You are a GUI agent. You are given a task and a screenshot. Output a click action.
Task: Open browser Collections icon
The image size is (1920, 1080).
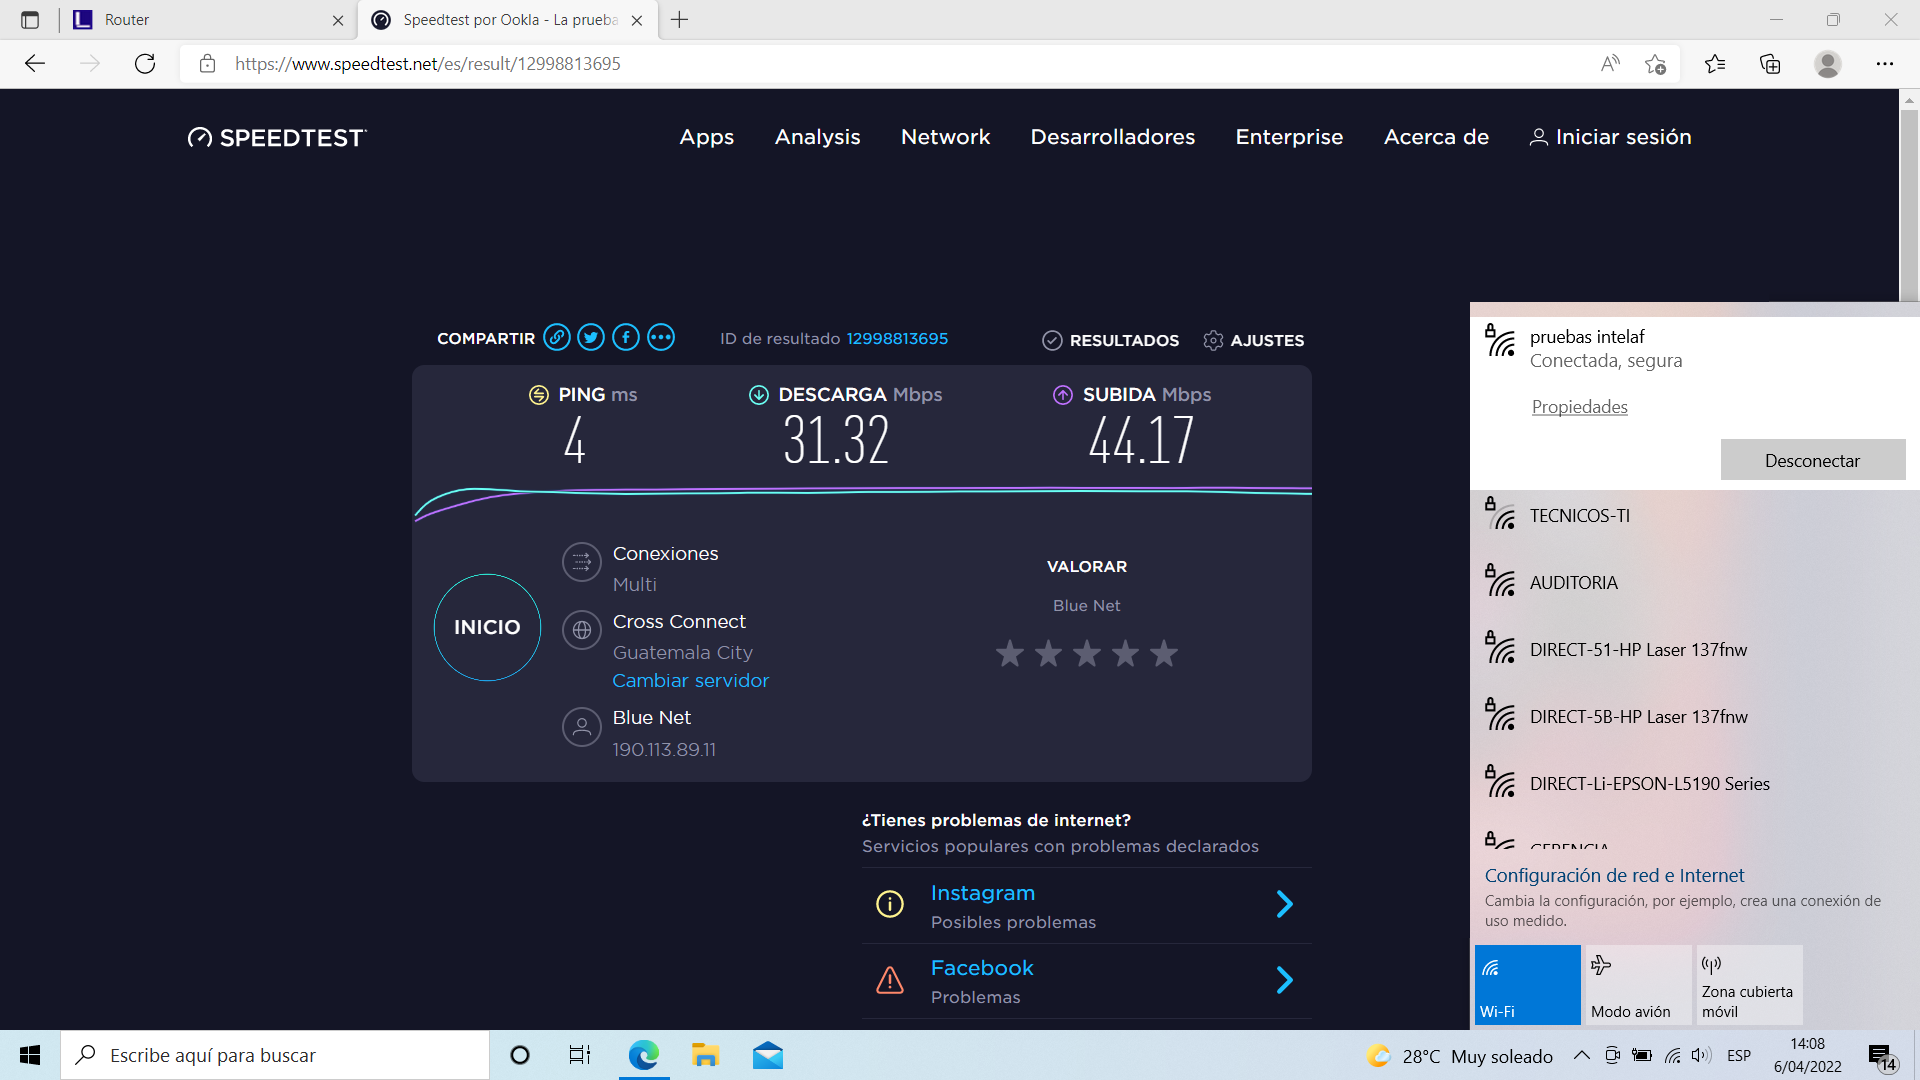coord(1770,64)
